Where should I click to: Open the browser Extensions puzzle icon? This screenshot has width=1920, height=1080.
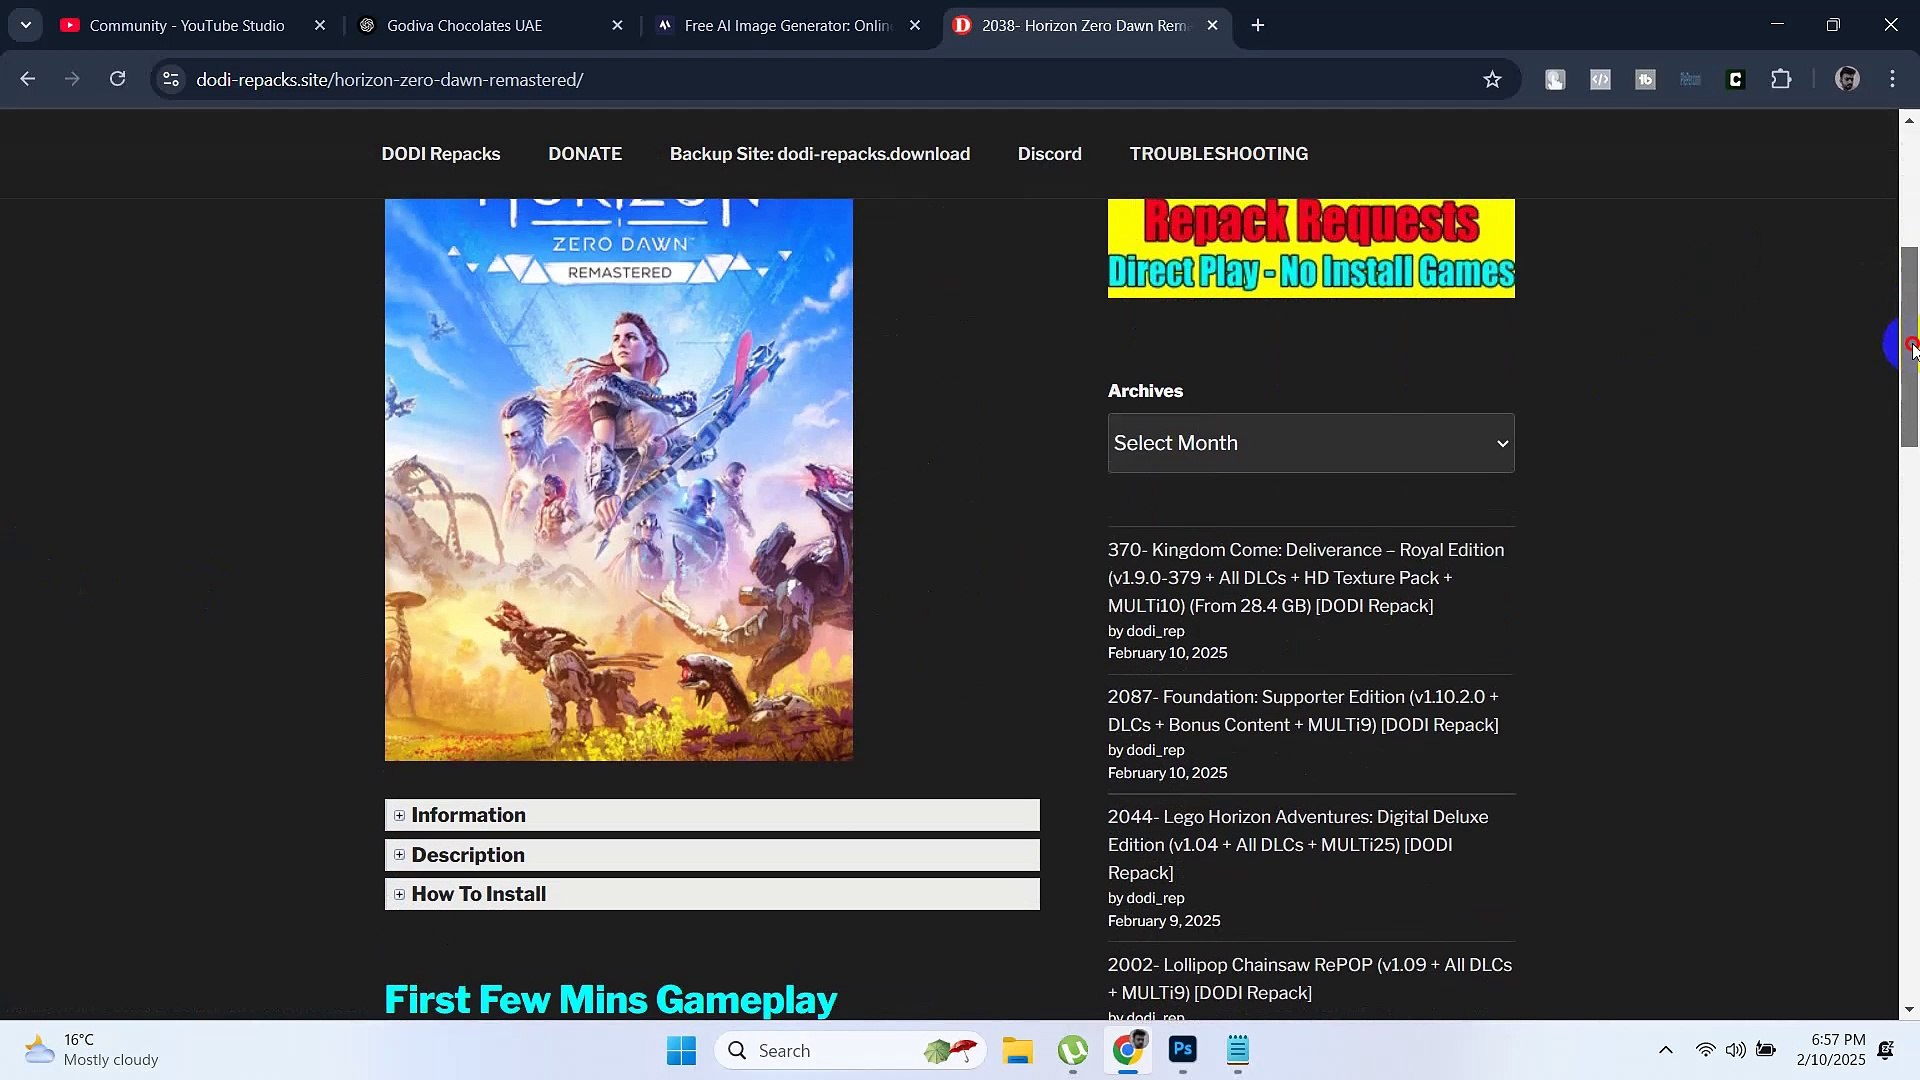pyautogui.click(x=1781, y=79)
